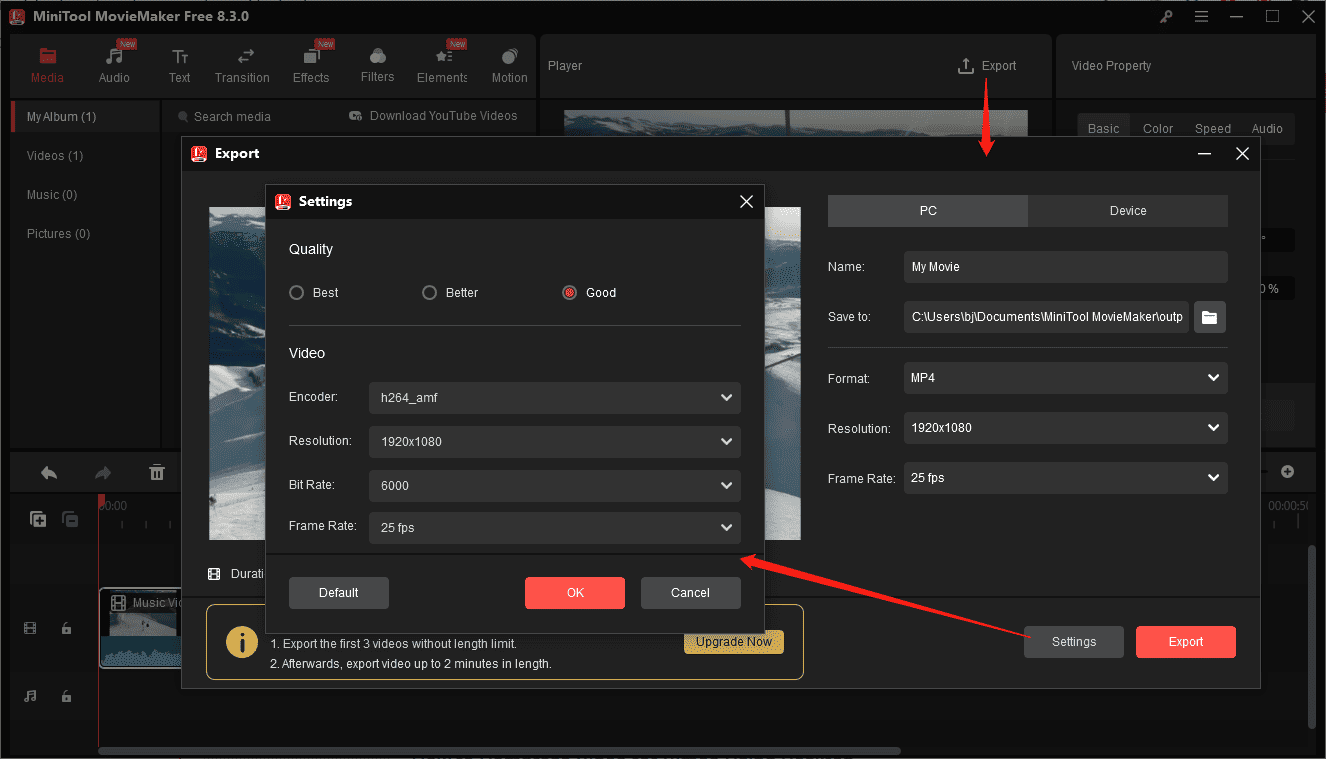Click the redo arrow in timeline toolbar
The width and height of the screenshot is (1326, 759).
pyautogui.click(x=103, y=473)
